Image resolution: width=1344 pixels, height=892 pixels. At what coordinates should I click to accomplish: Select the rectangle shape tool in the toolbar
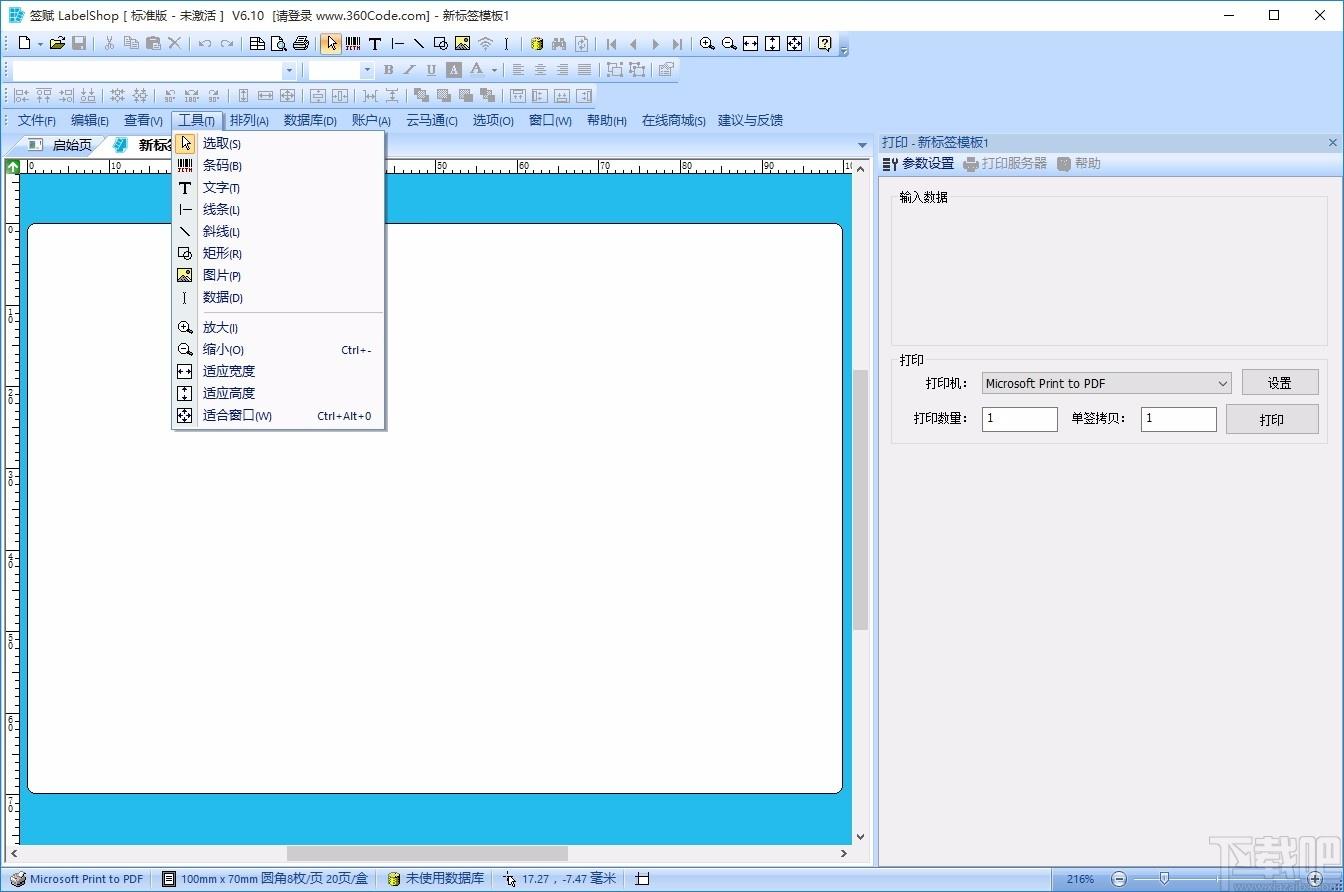tap(441, 43)
